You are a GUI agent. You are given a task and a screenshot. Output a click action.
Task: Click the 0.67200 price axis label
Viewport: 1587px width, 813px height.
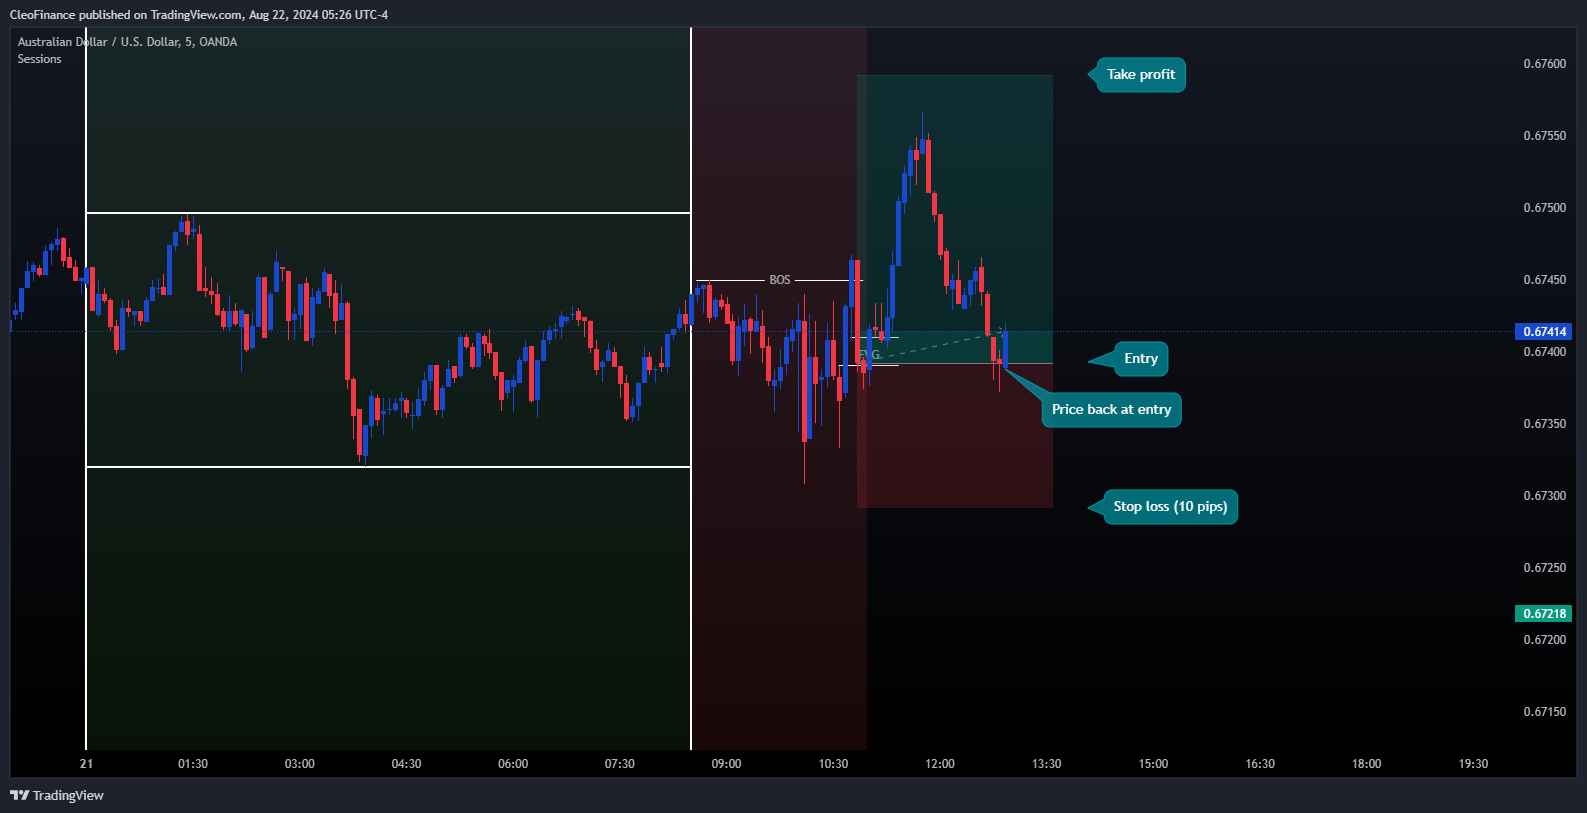(x=1544, y=640)
